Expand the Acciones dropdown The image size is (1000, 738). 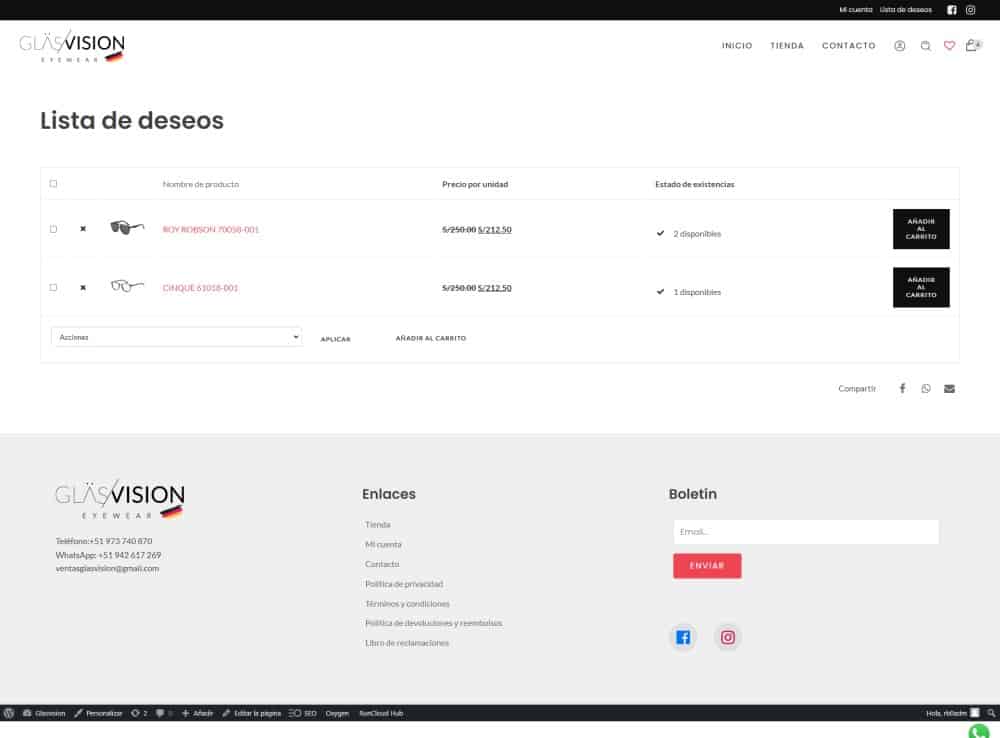pyautogui.click(x=176, y=337)
